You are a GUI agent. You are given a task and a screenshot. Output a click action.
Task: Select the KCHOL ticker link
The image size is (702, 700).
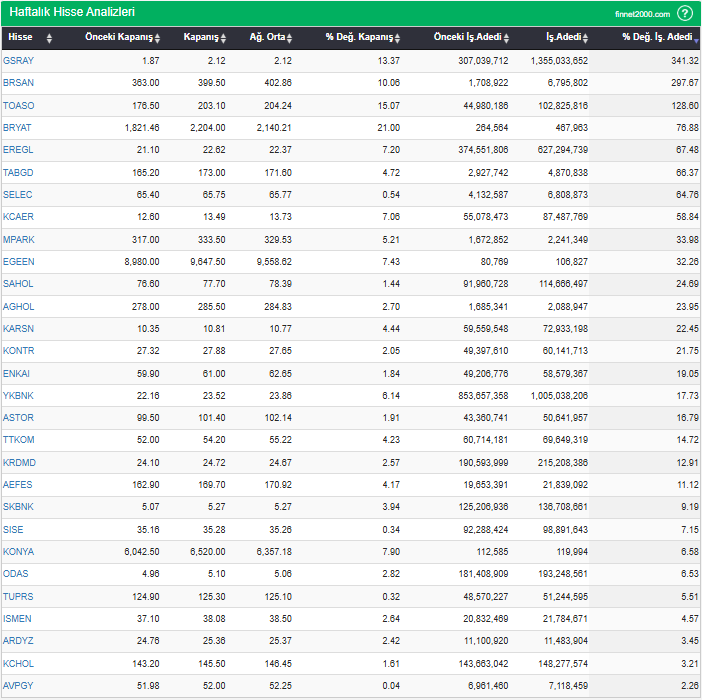[x=18, y=663]
